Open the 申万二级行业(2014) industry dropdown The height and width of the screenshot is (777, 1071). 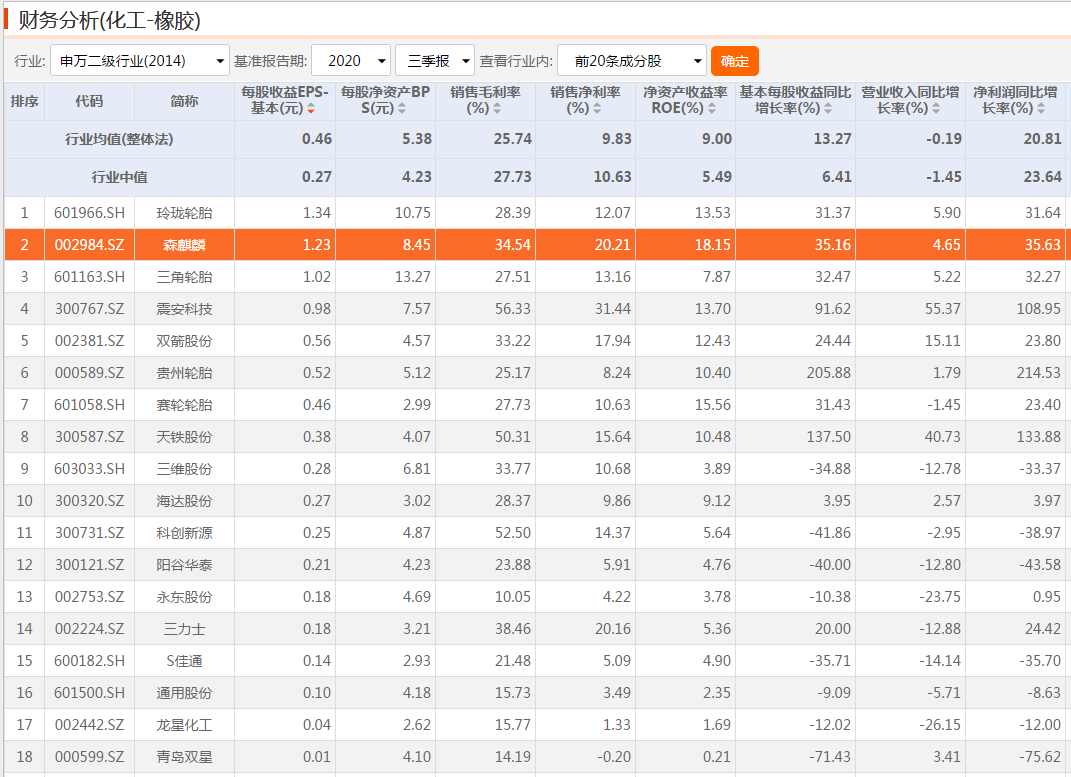click(139, 61)
